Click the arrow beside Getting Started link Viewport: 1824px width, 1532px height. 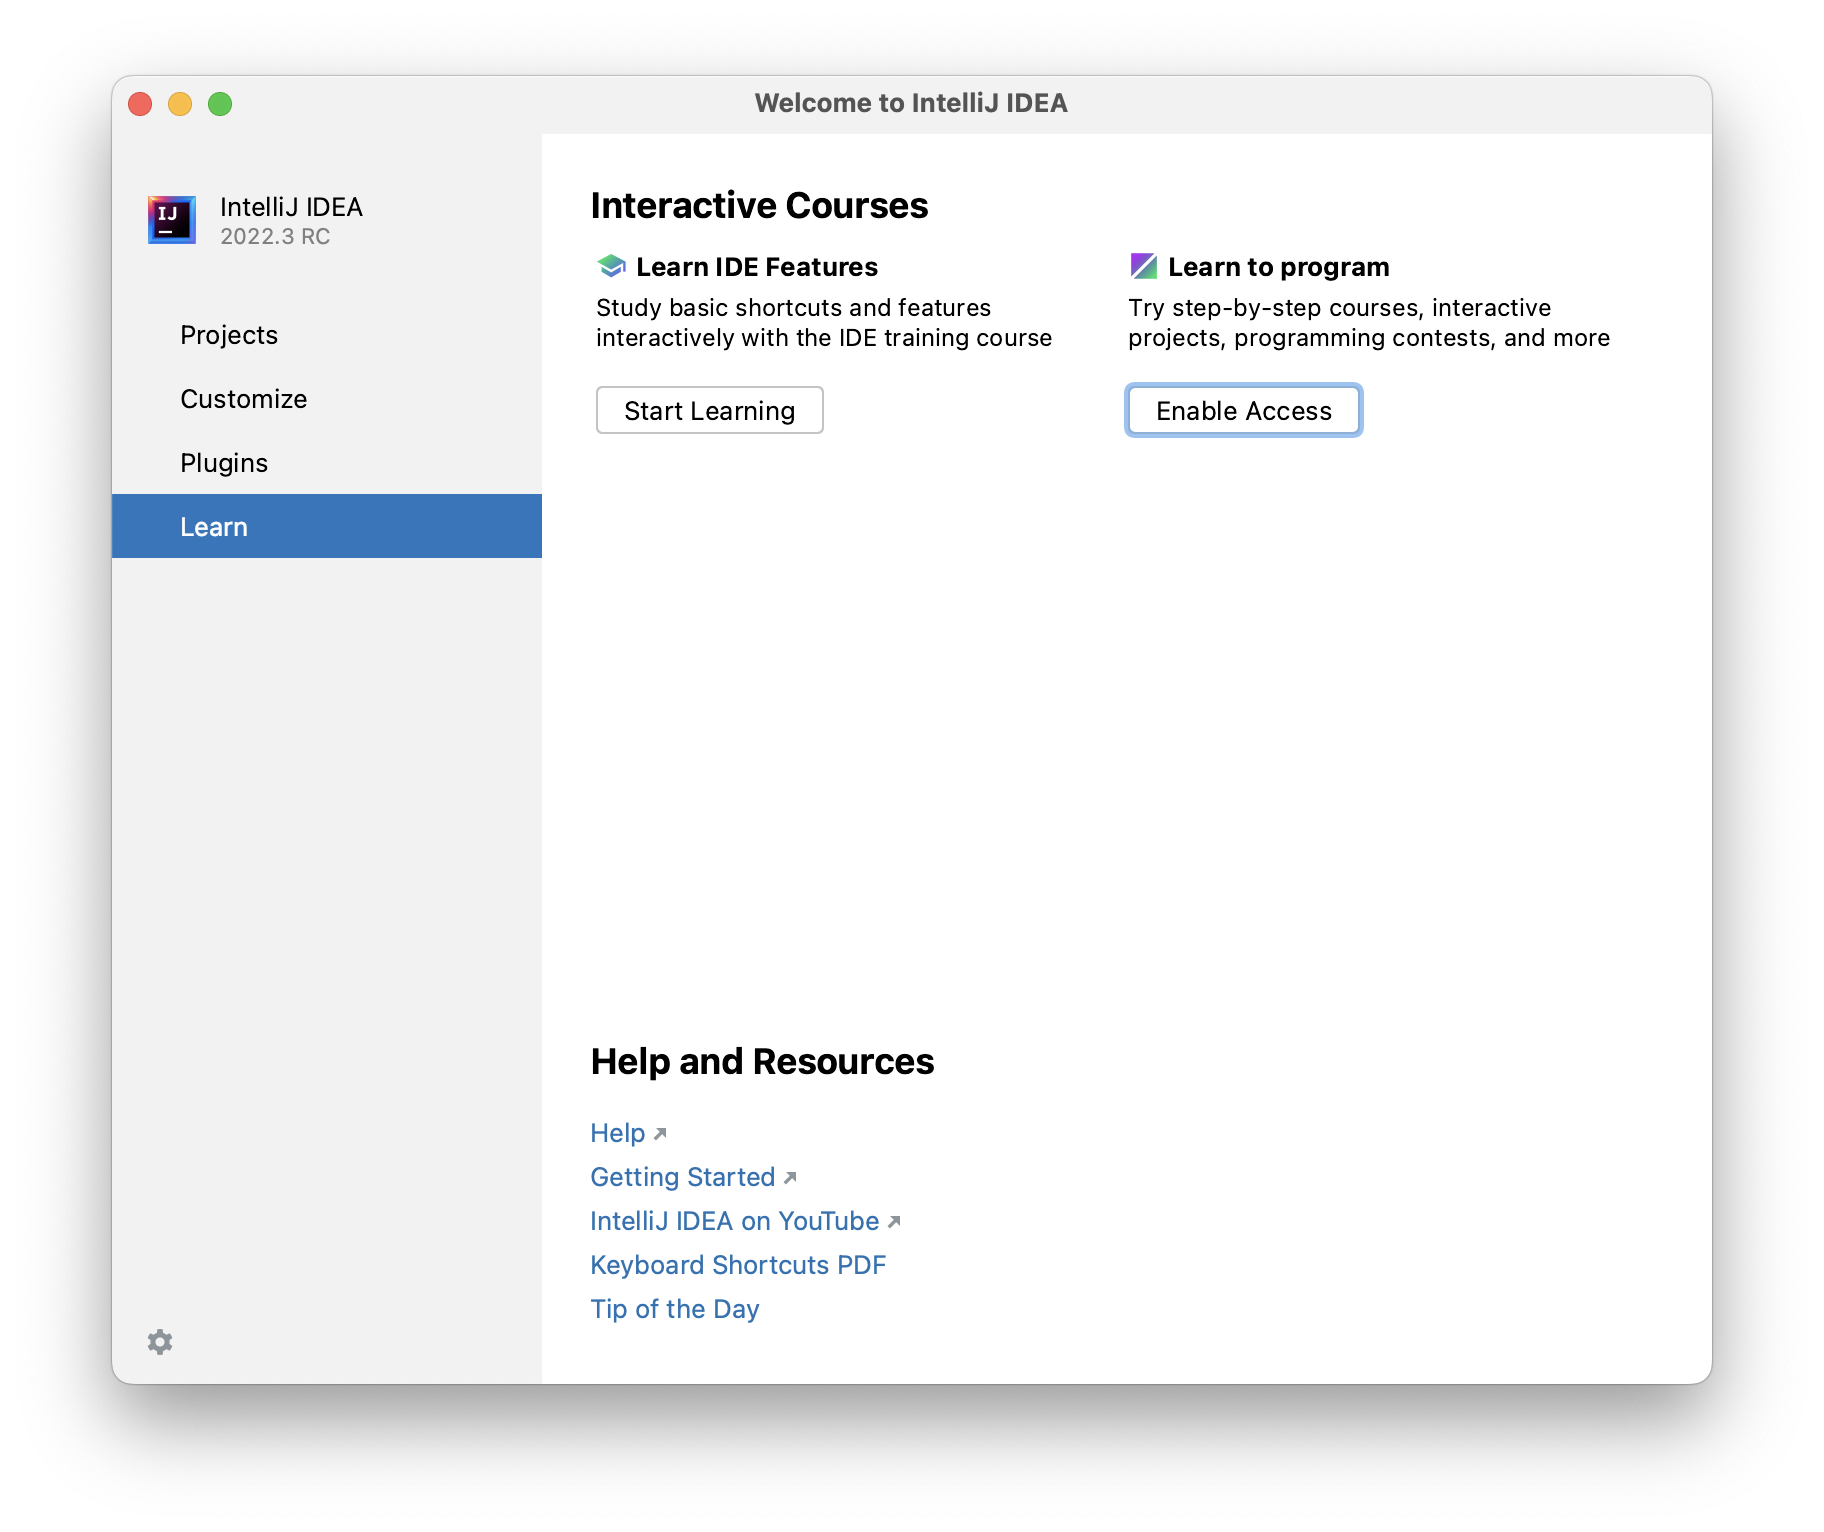click(x=790, y=1178)
